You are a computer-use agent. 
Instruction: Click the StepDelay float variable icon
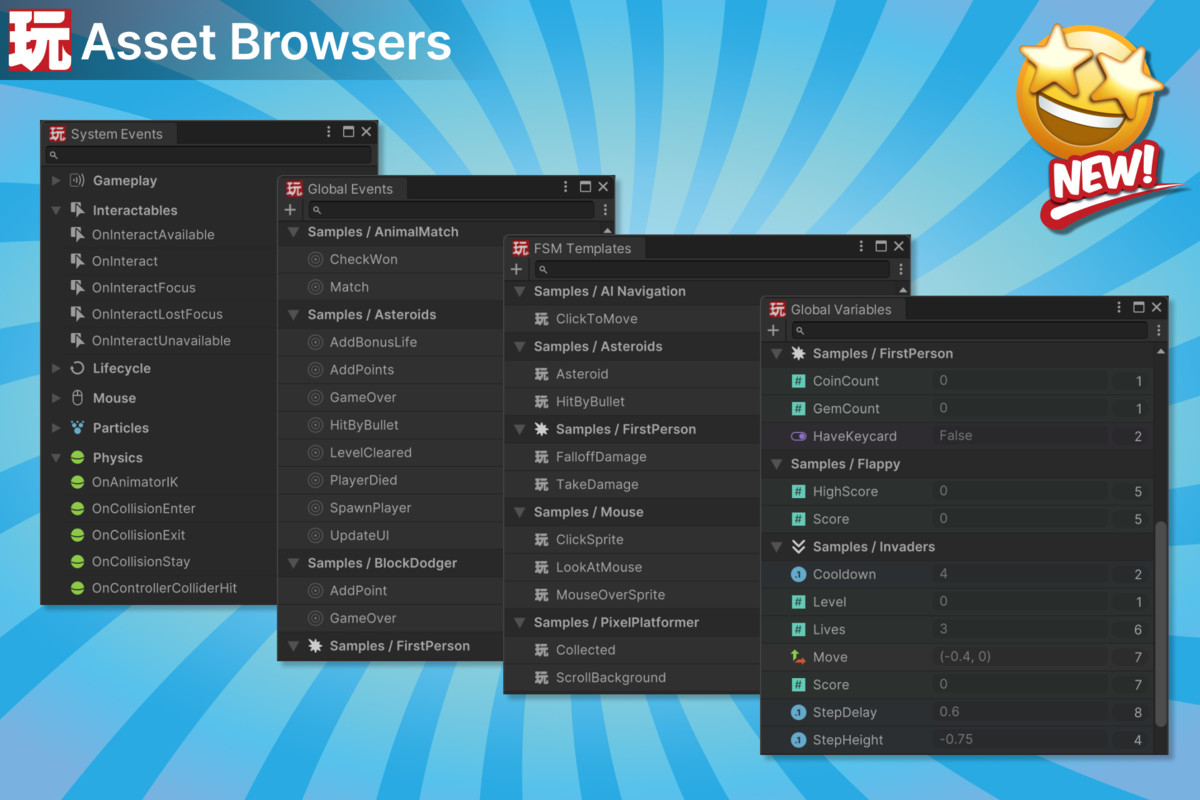[798, 712]
